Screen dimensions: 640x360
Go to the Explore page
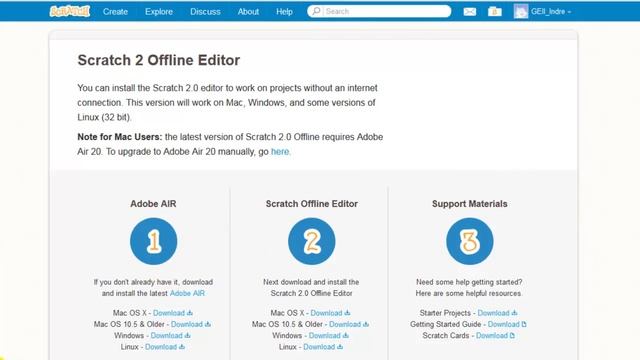[x=159, y=12]
